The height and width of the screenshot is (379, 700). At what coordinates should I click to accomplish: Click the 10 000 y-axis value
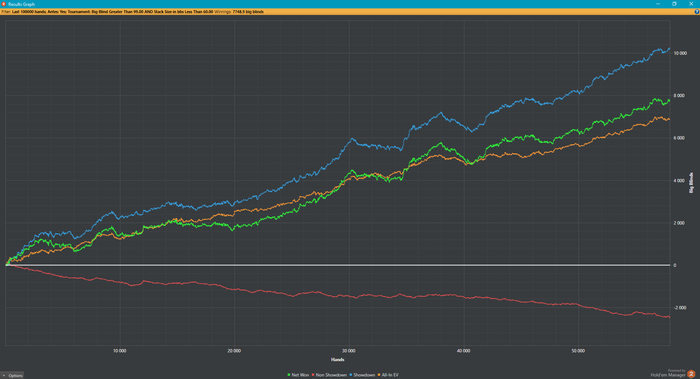tap(680, 53)
